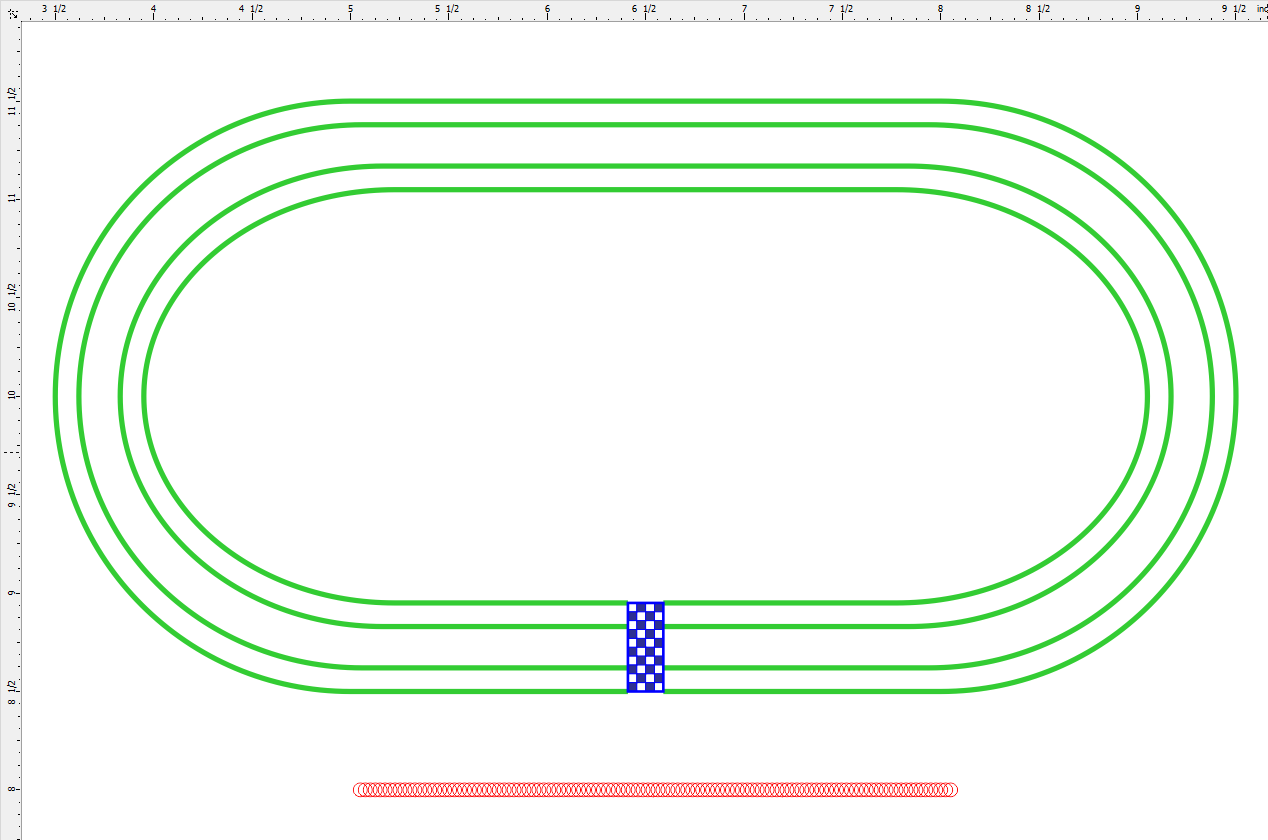Click the 5 mark on horizontal ruler
This screenshot has height=840, width=1268.
point(350,8)
